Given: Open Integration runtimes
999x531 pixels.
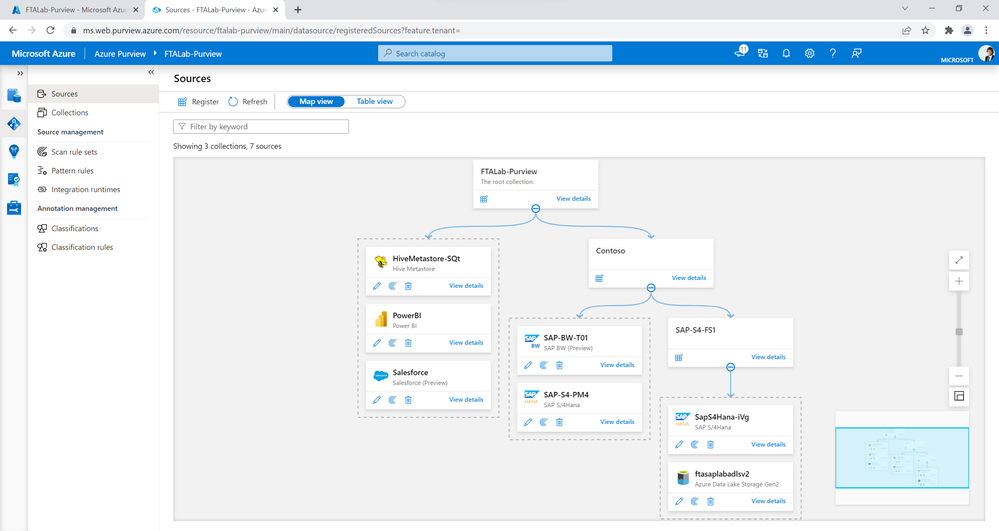Looking at the screenshot, I should coord(94,189).
